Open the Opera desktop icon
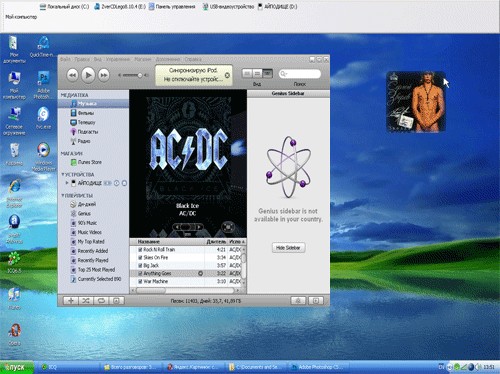 pos(14,335)
